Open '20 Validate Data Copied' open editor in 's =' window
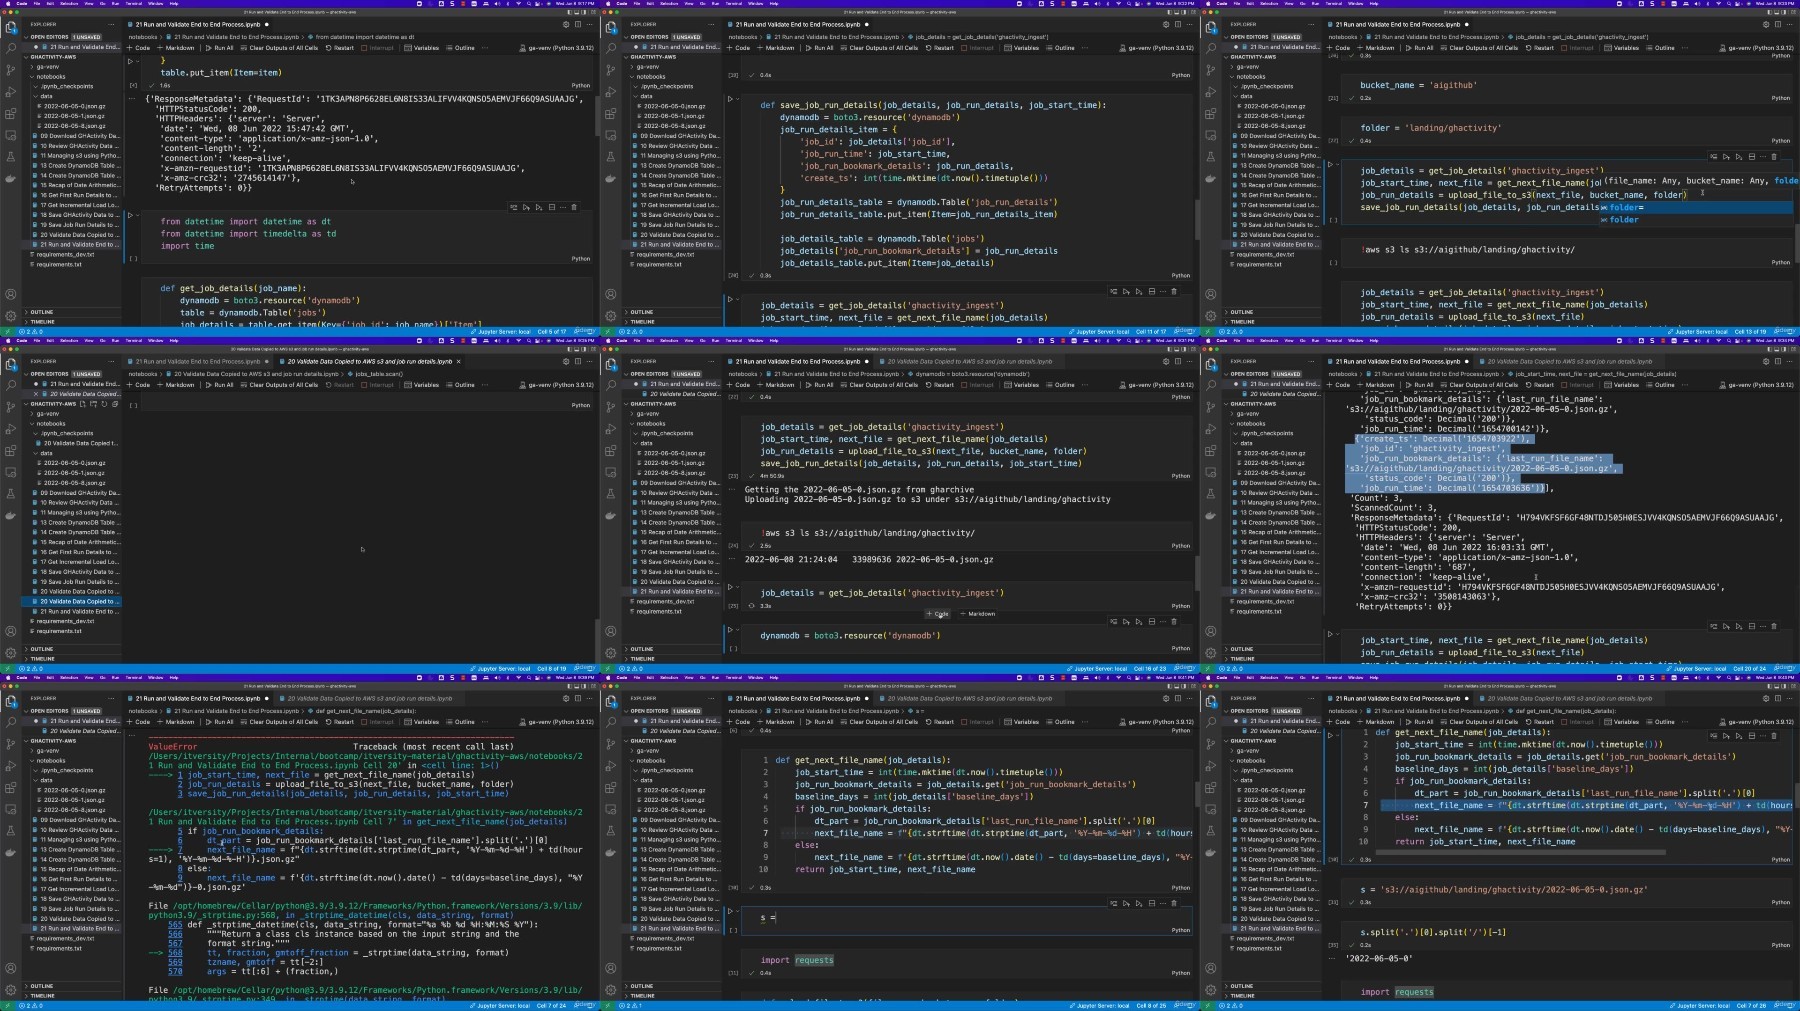Screen dimensions: 1800x1011 (x=683, y=730)
